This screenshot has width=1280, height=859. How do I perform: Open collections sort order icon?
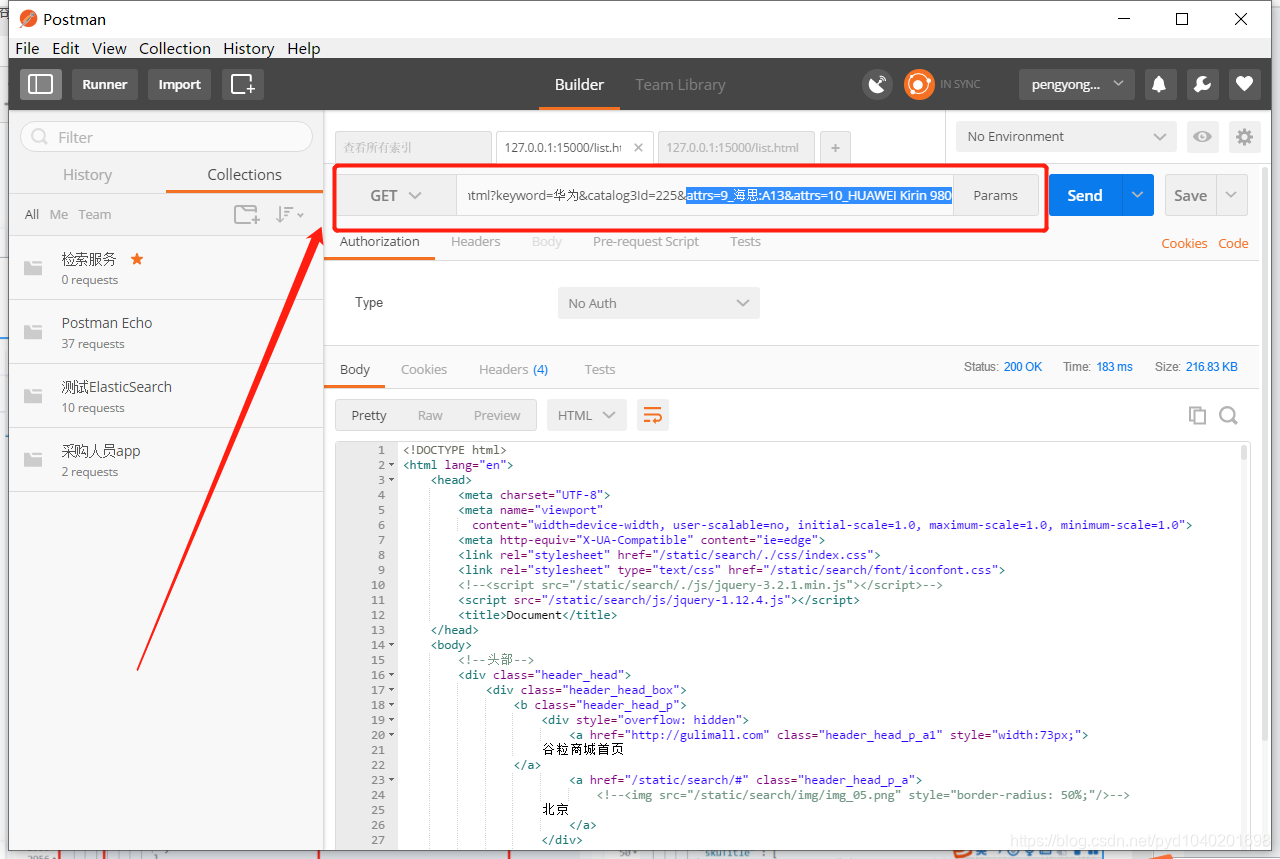pyautogui.click(x=289, y=214)
